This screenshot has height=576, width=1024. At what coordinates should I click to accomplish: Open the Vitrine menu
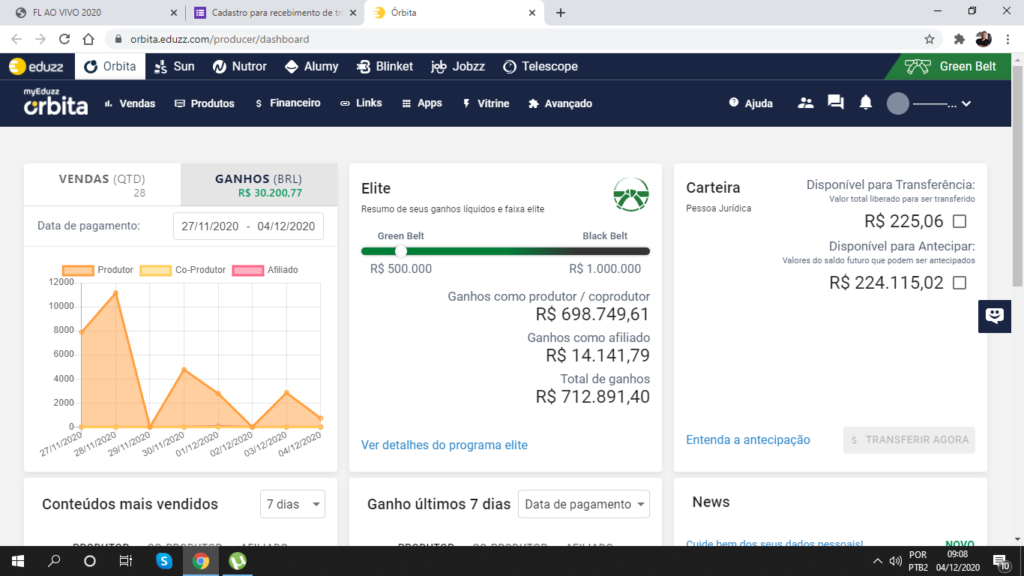tap(486, 103)
